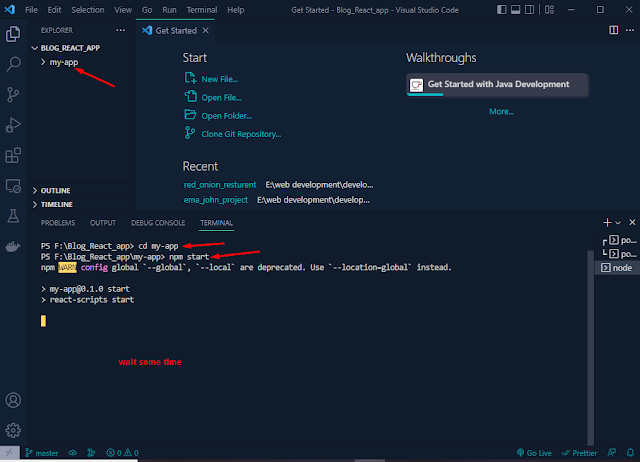Open recent project red_onion_resturent
This screenshot has height=462, width=640.
[x=220, y=185]
